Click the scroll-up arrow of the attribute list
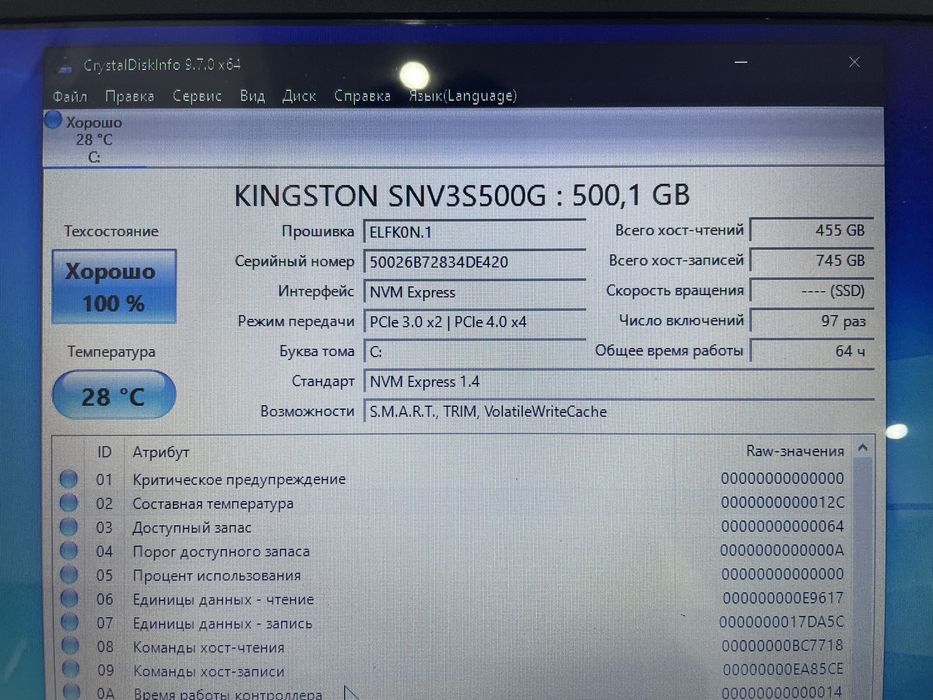 (x=863, y=448)
